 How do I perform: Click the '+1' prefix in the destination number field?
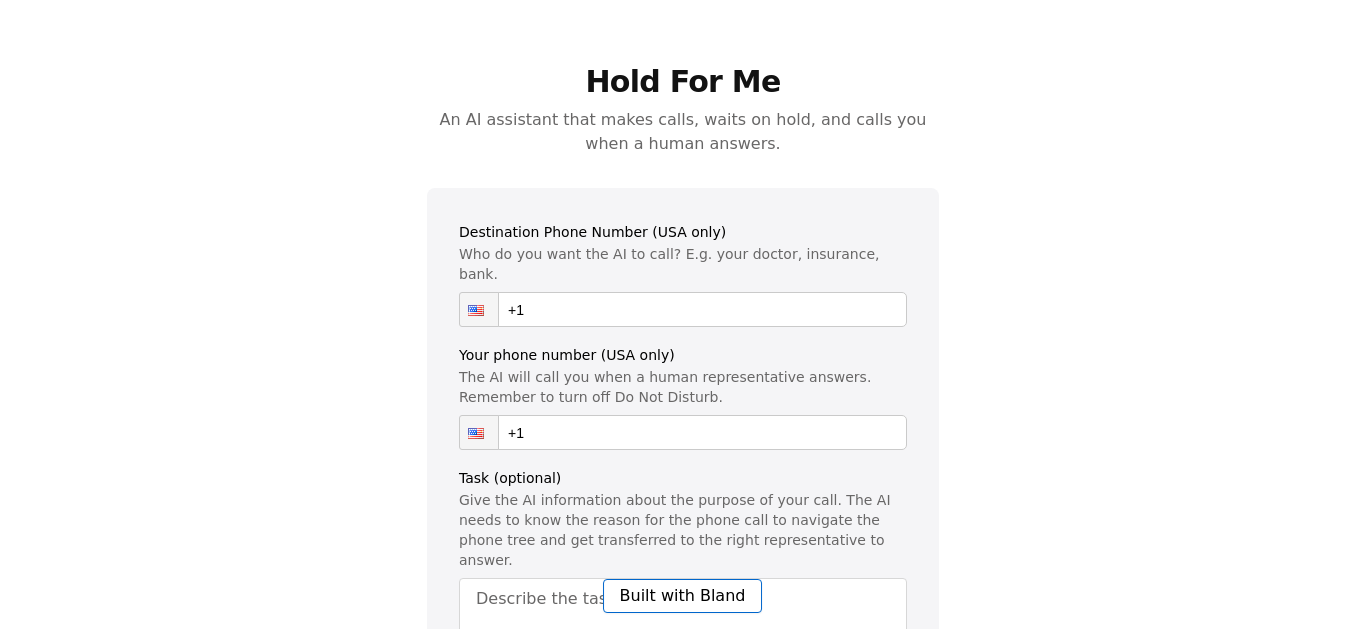(x=516, y=310)
